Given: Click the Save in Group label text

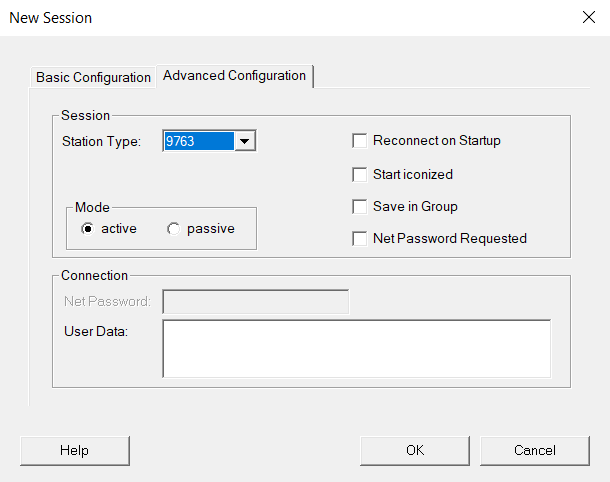Looking at the screenshot, I should [x=415, y=207].
